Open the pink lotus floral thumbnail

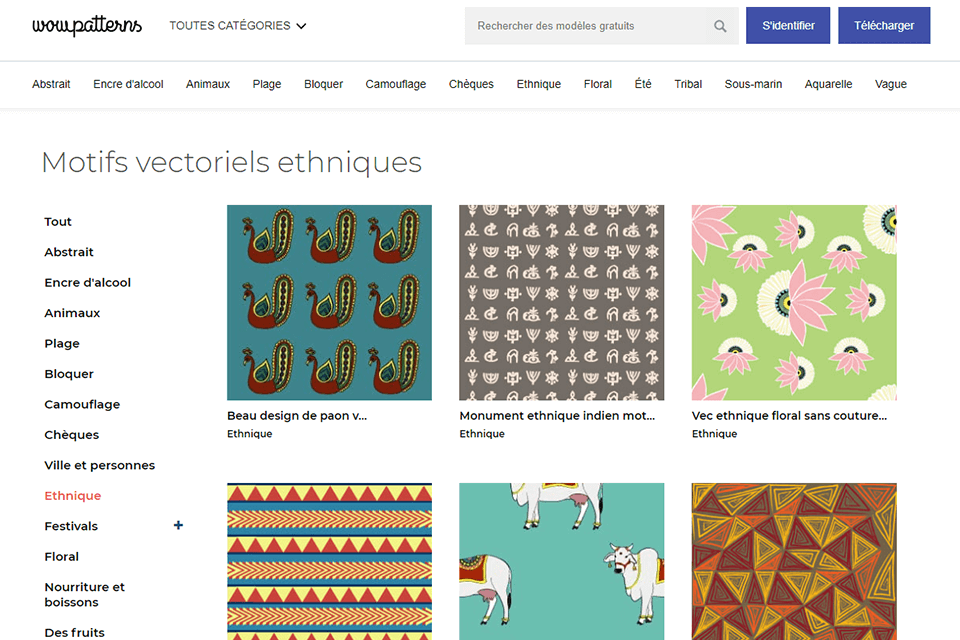pyautogui.click(x=794, y=303)
